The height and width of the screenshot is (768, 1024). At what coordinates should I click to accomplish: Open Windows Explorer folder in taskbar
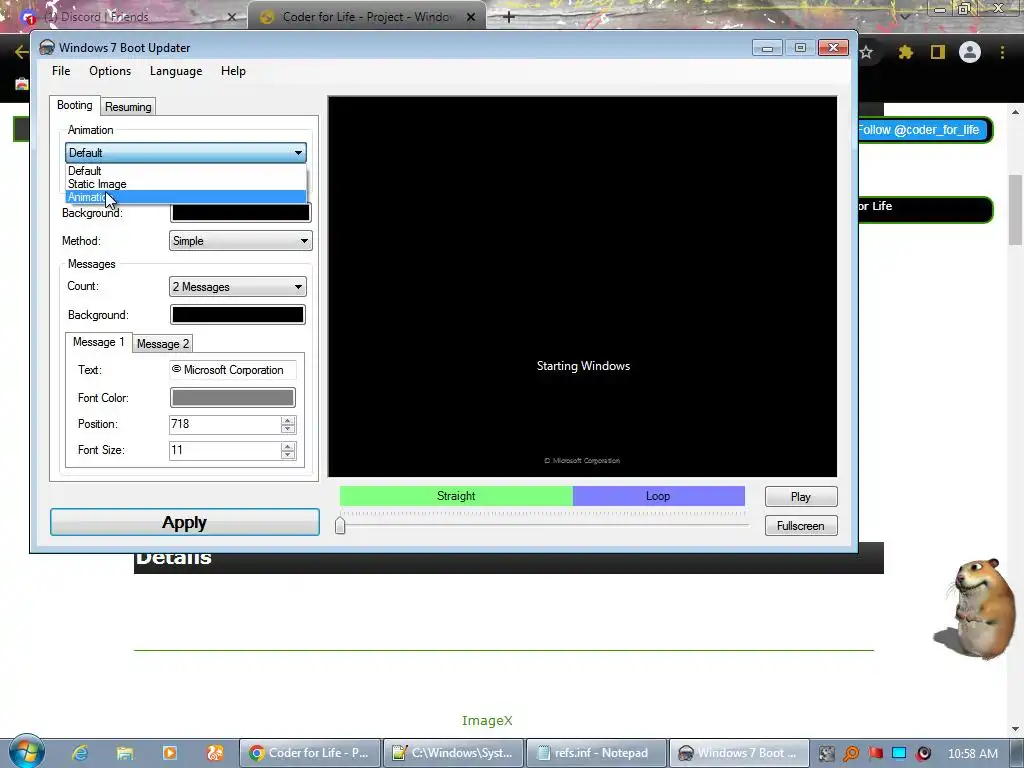[x=125, y=753]
